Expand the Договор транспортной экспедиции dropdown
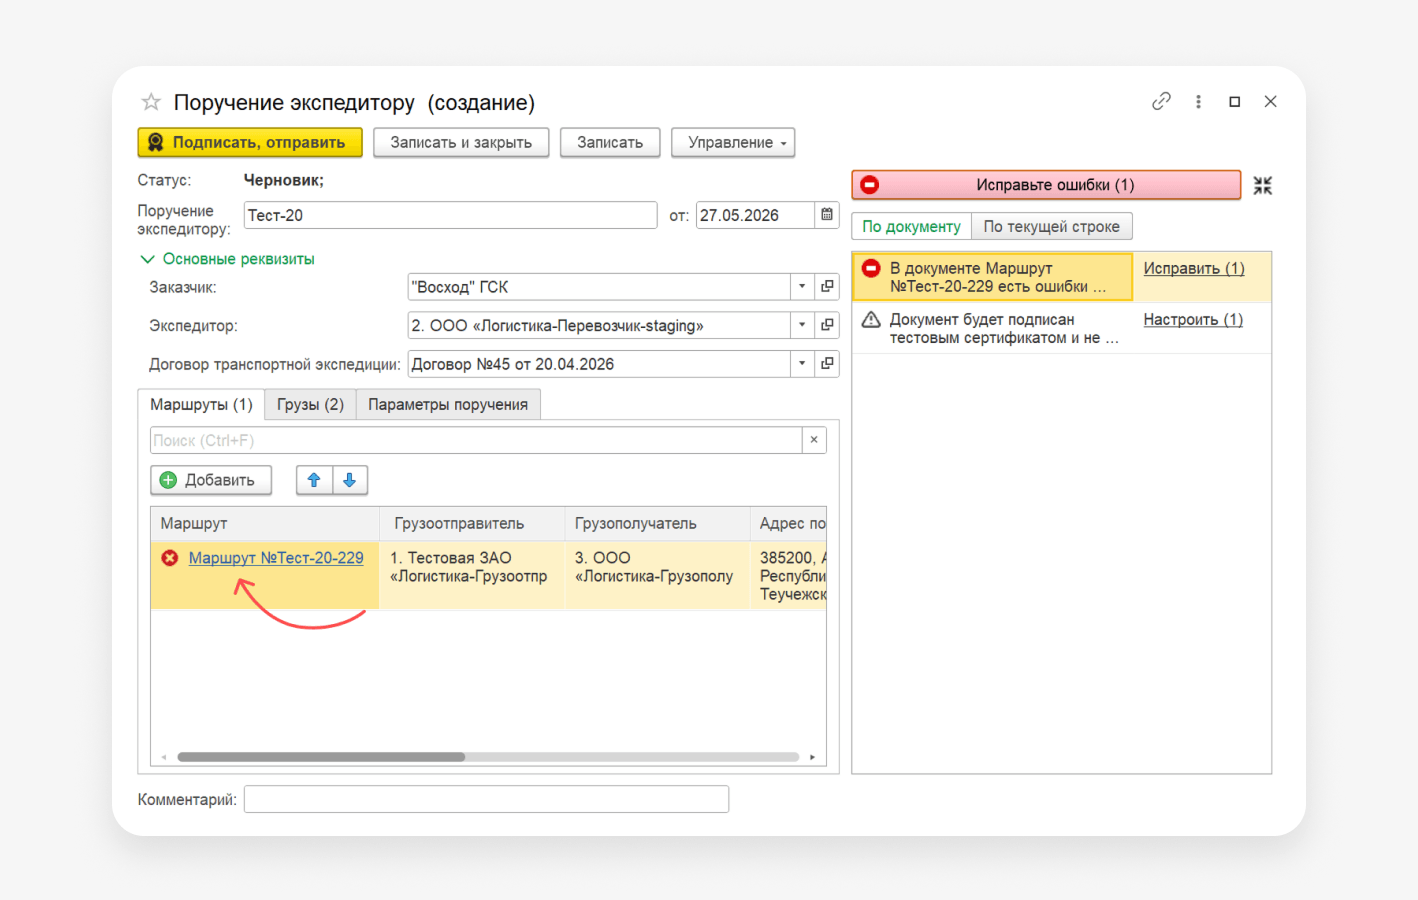The width and height of the screenshot is (1418, 900). 802,364
